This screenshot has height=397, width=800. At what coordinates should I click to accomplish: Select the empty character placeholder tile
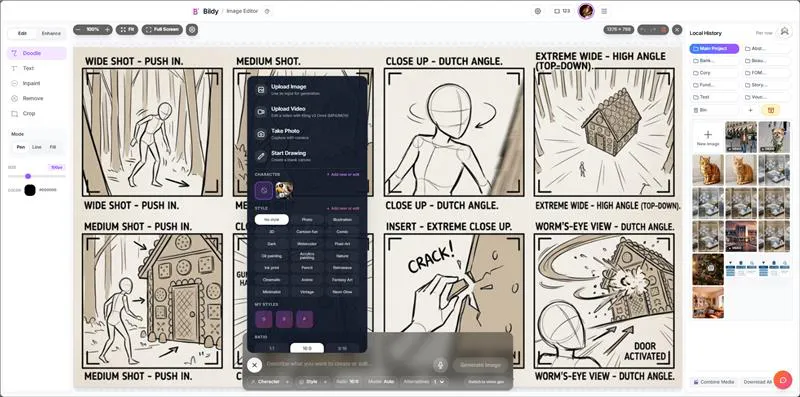[264, 190]
